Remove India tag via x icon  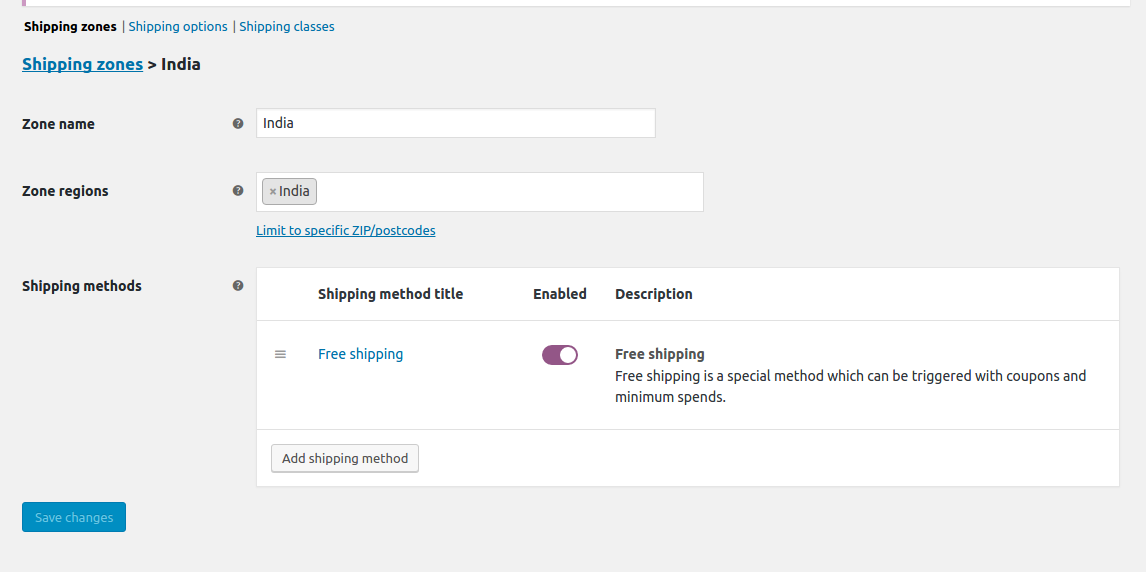[273, 191]
